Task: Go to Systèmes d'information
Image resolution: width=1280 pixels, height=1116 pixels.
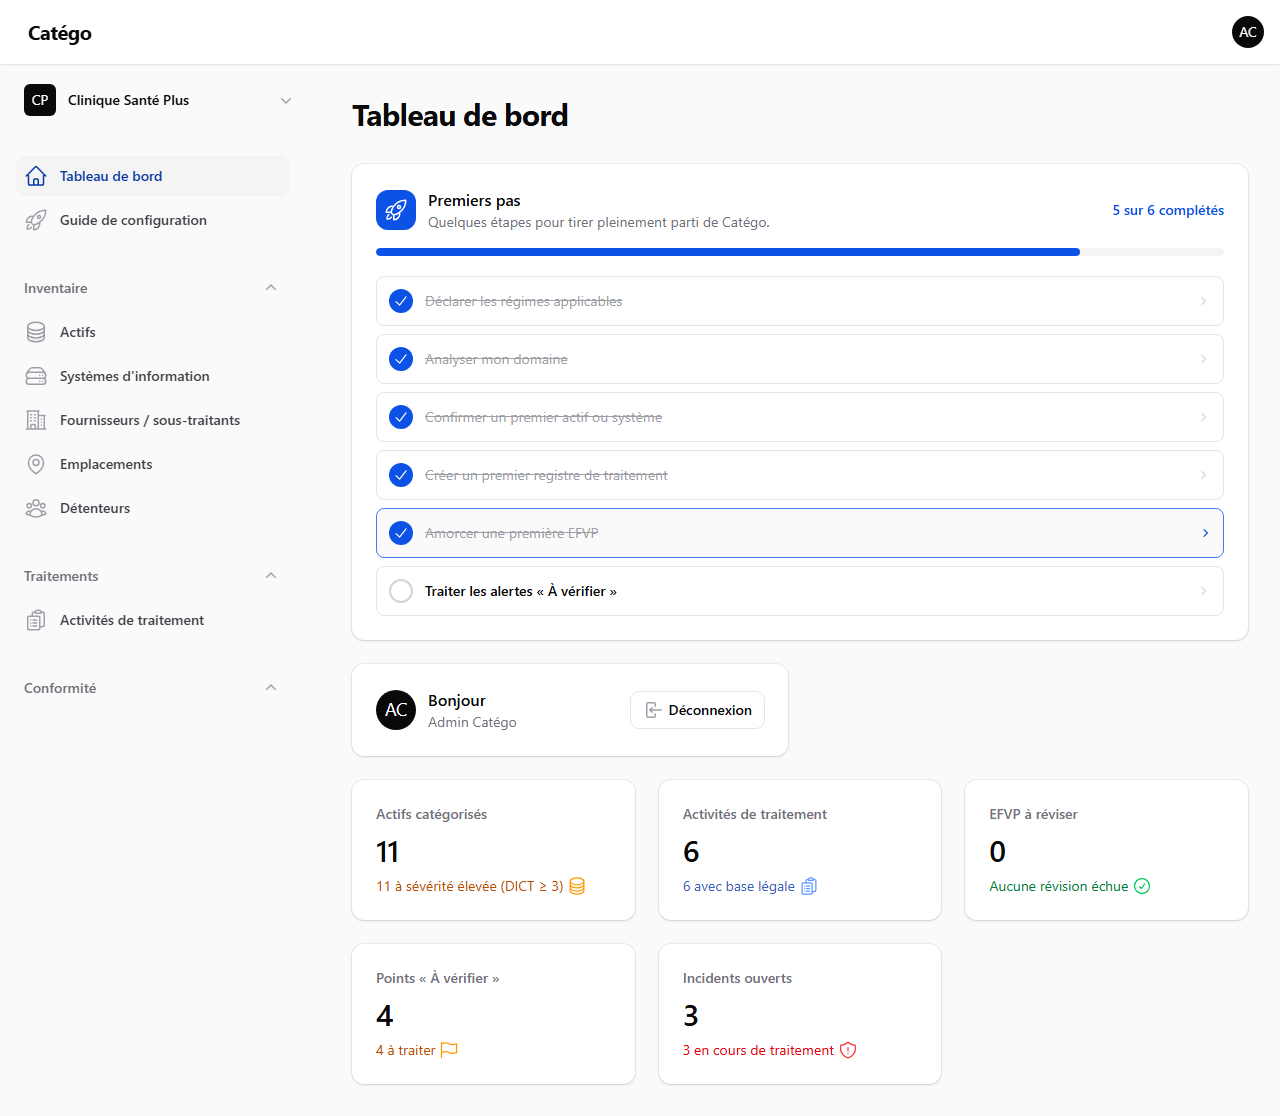Action: [152, 376]
